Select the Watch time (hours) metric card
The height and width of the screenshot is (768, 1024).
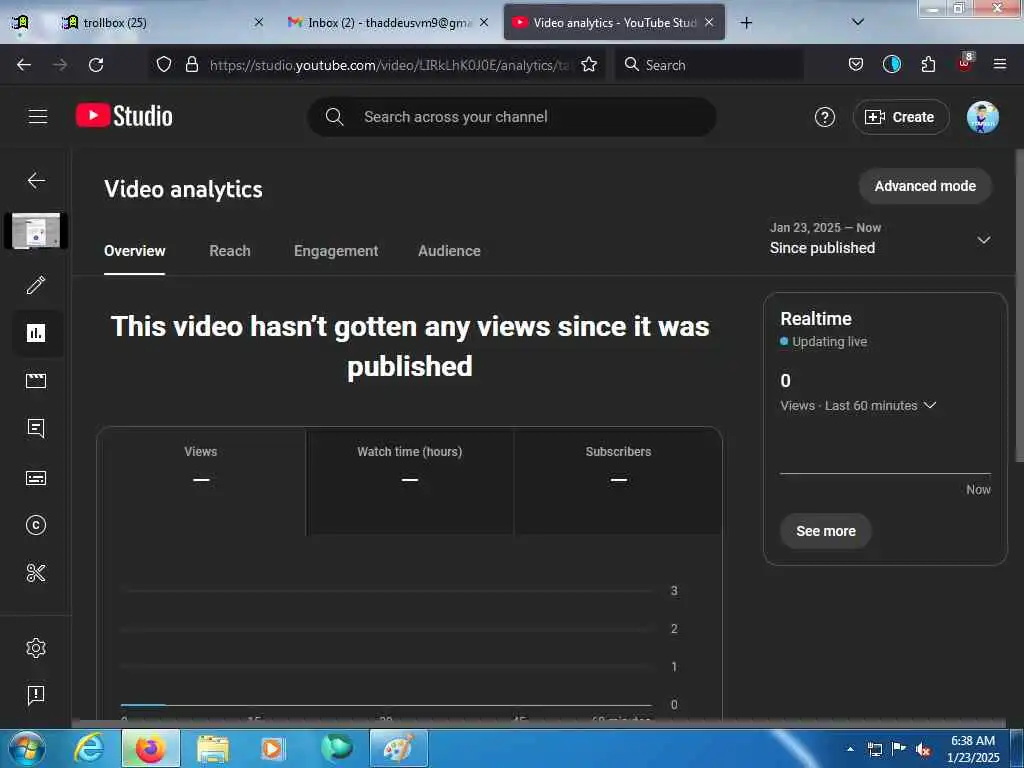(x=409, y=481)
